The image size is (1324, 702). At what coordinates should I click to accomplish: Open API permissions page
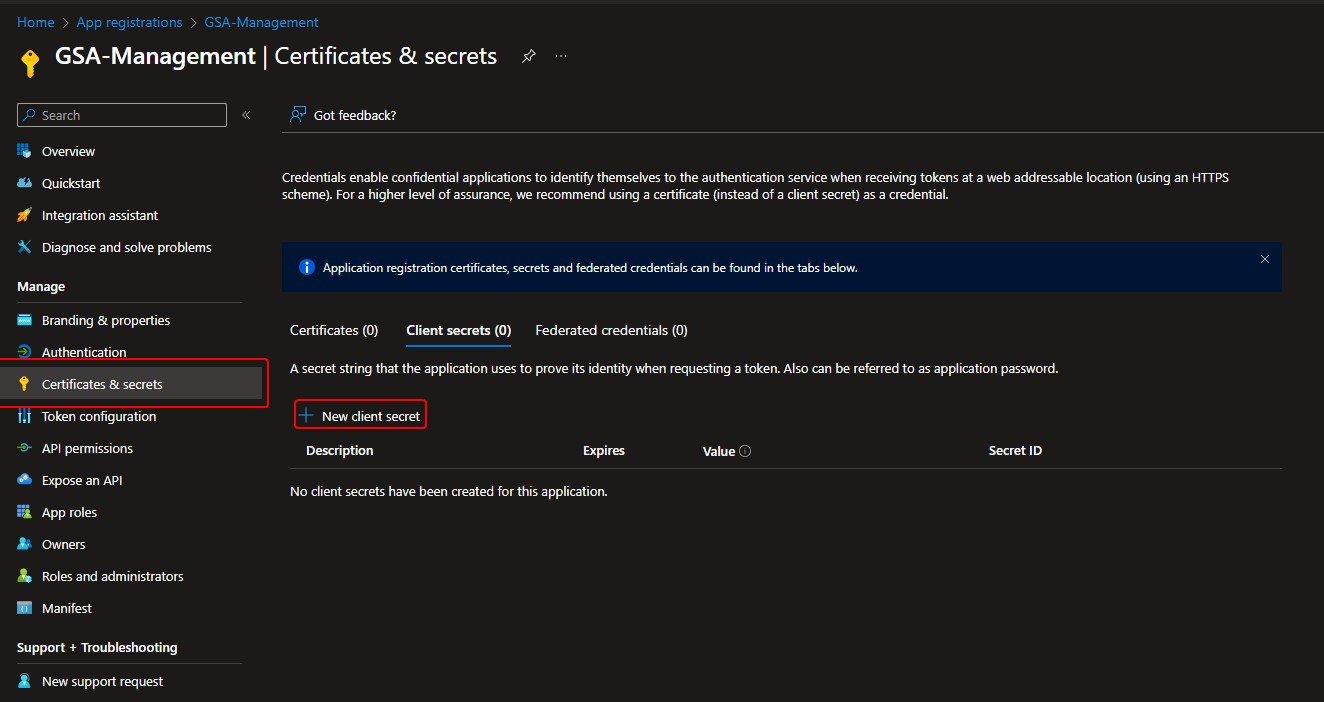[x=87, y=448]
